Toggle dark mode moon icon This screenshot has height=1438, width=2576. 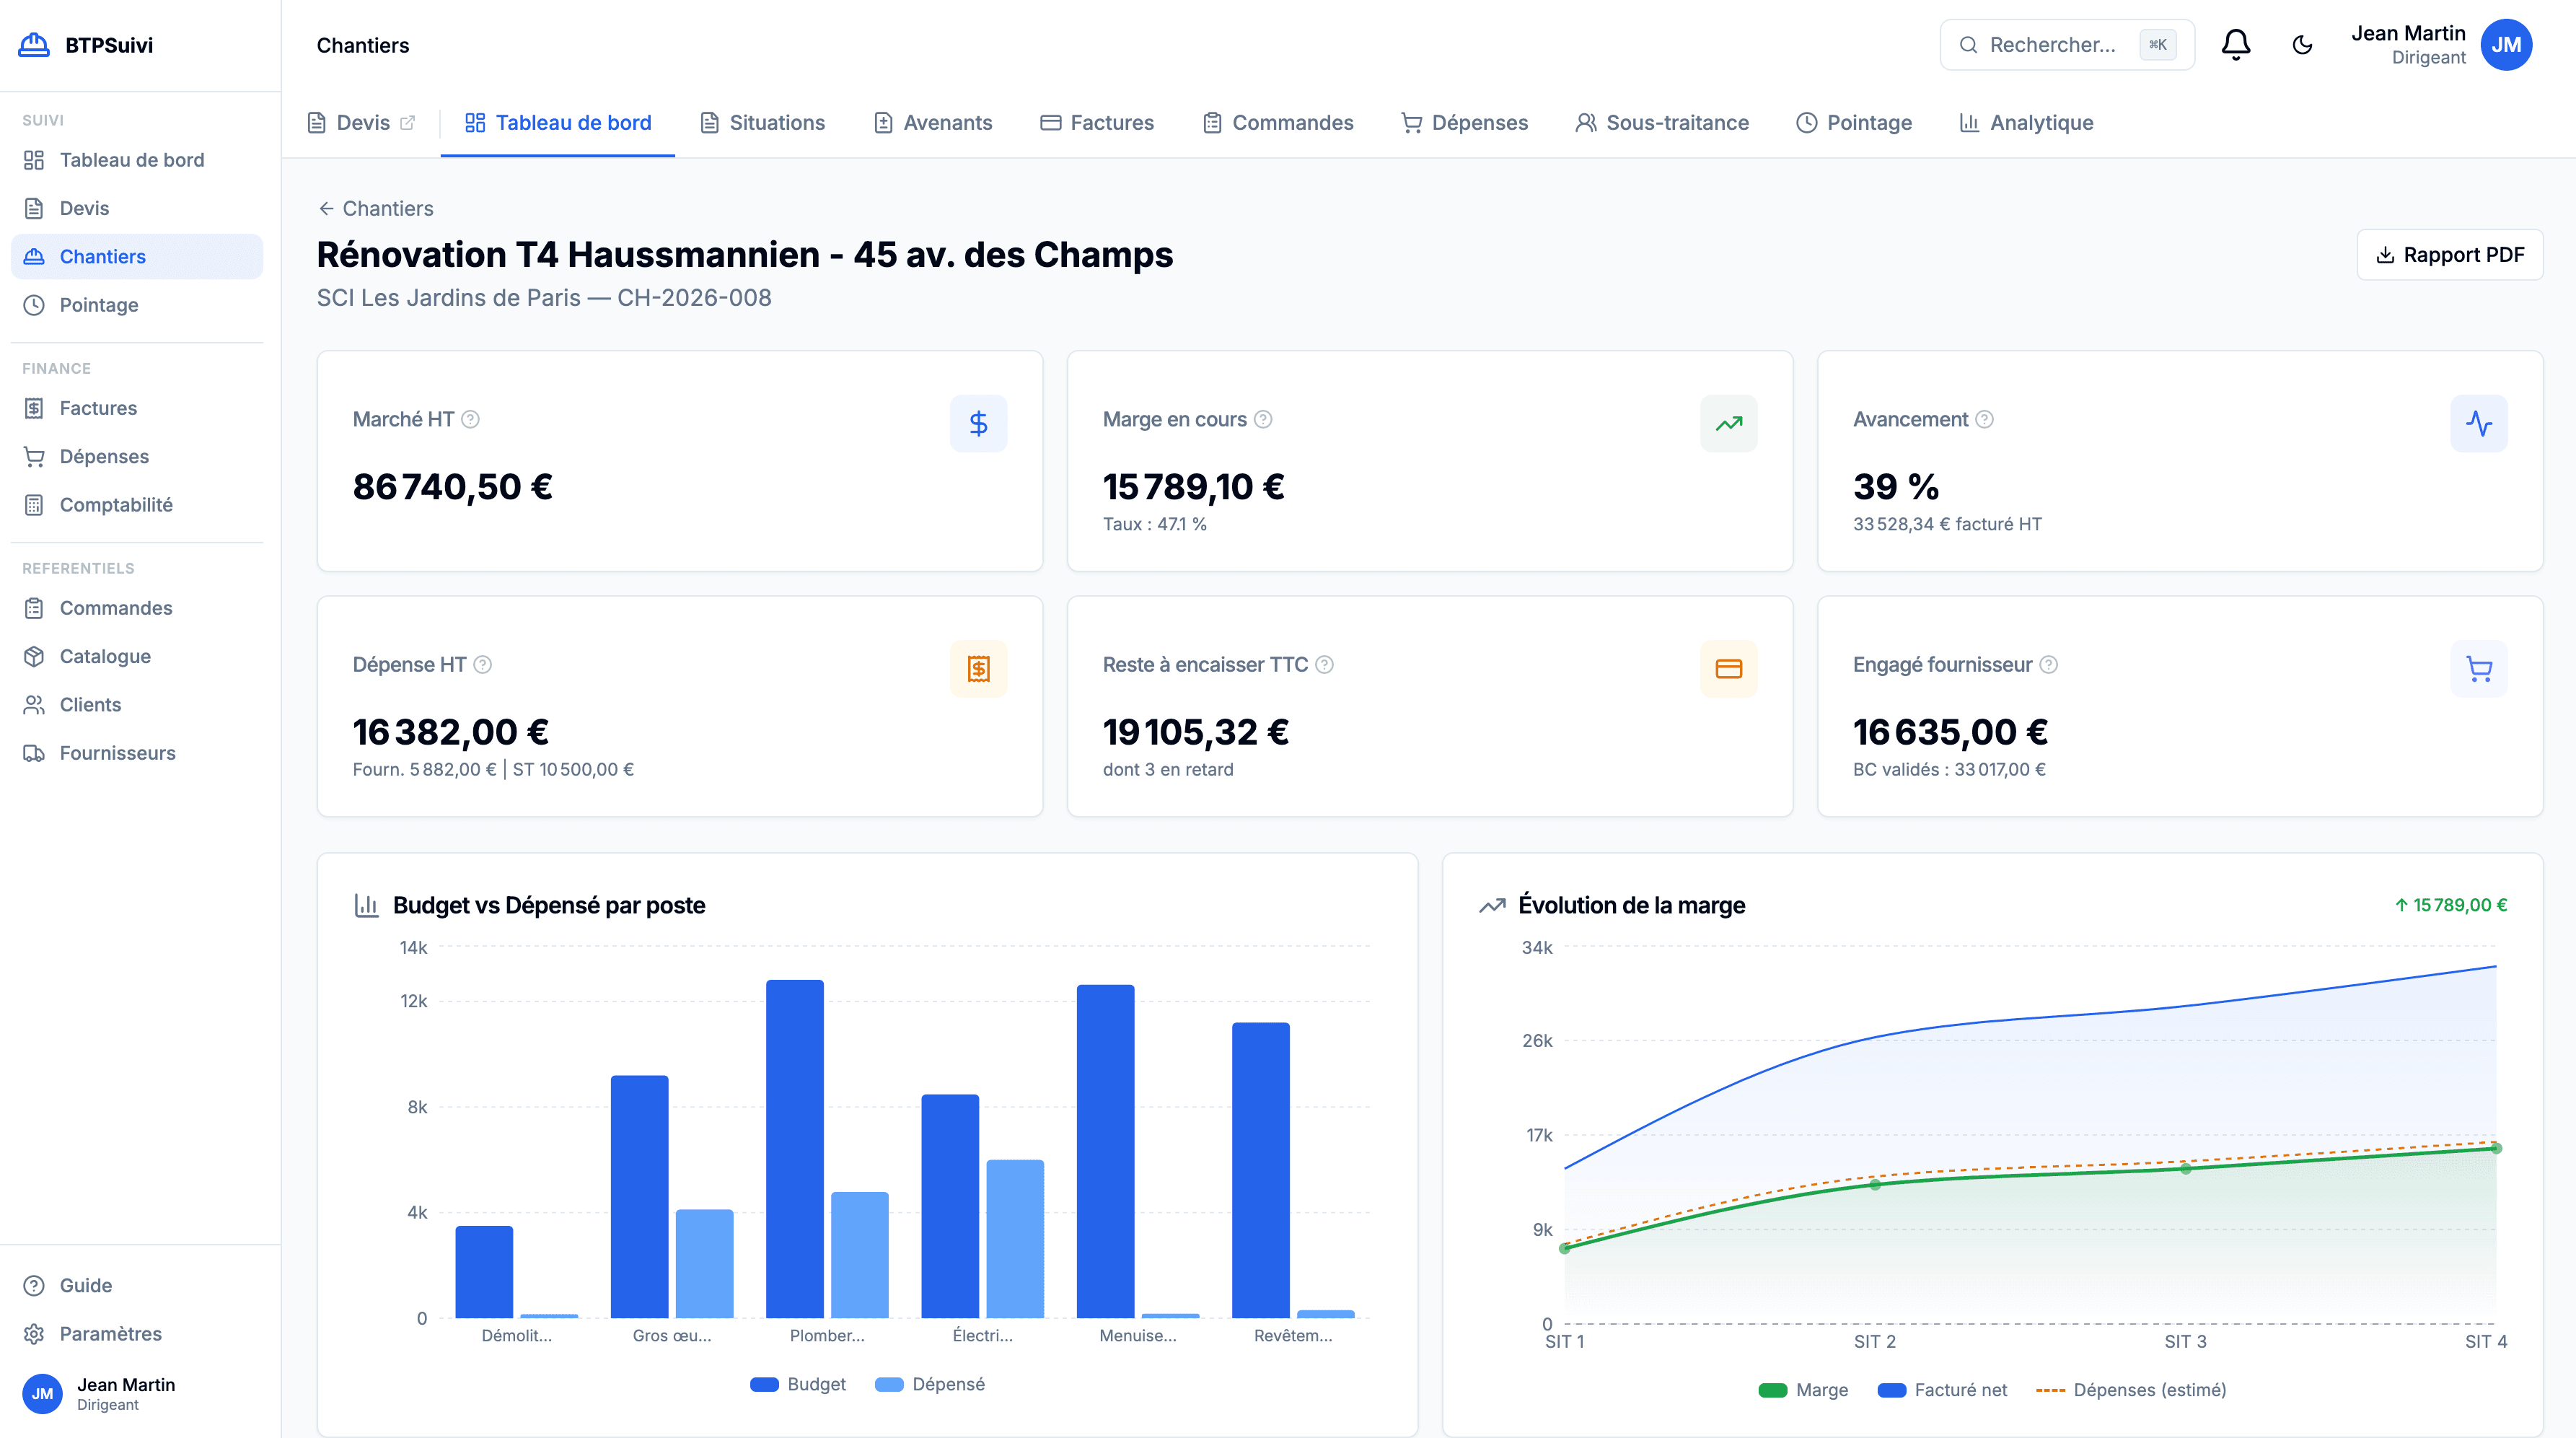pos(2302,45)
